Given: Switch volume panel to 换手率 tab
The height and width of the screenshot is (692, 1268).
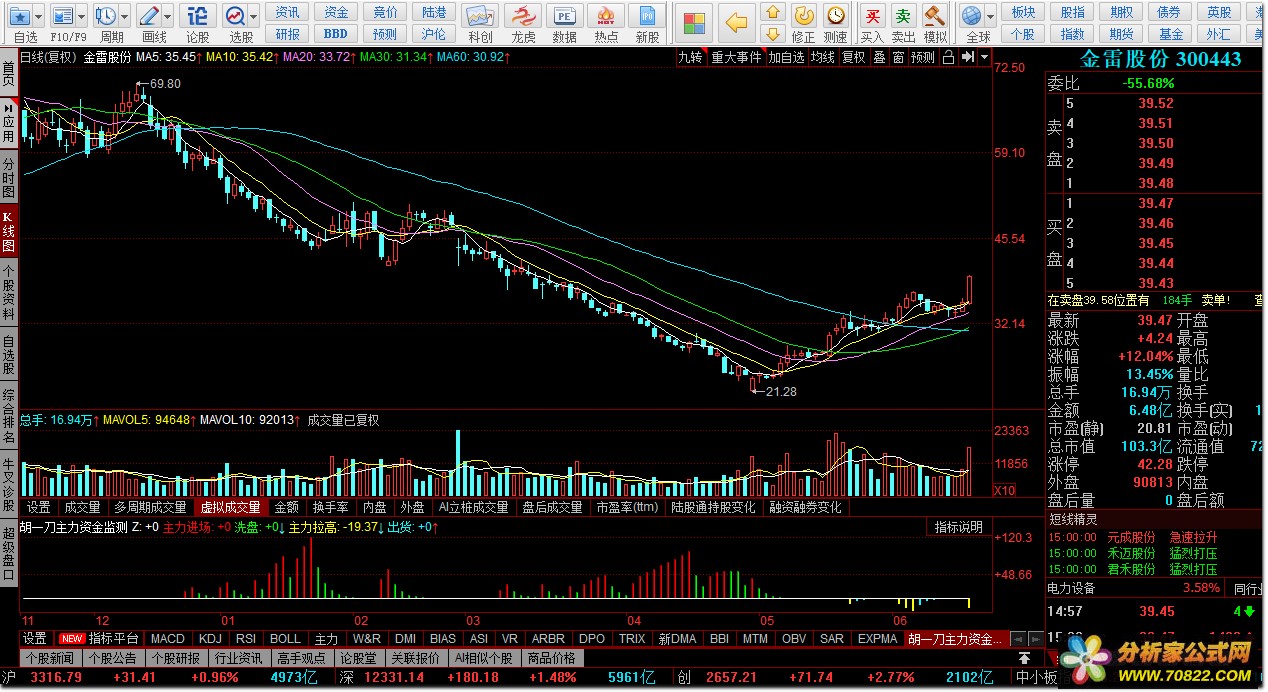Looking at the screenshot, I should pos(331,507).
